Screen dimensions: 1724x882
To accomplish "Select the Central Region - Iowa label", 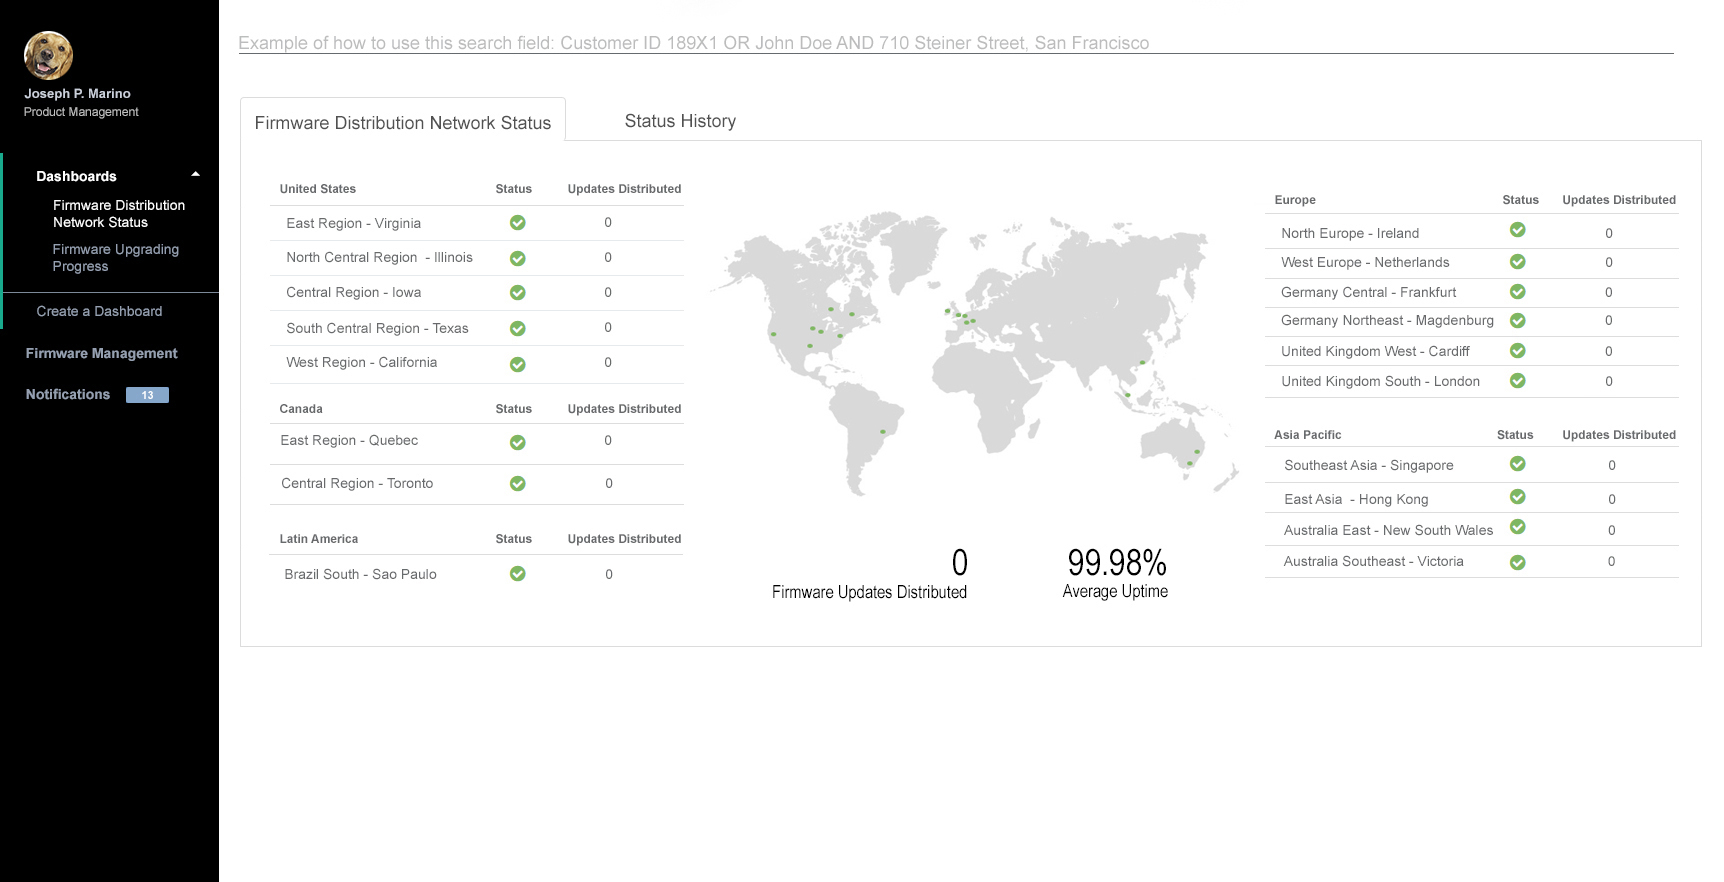I will coord(353,292).
